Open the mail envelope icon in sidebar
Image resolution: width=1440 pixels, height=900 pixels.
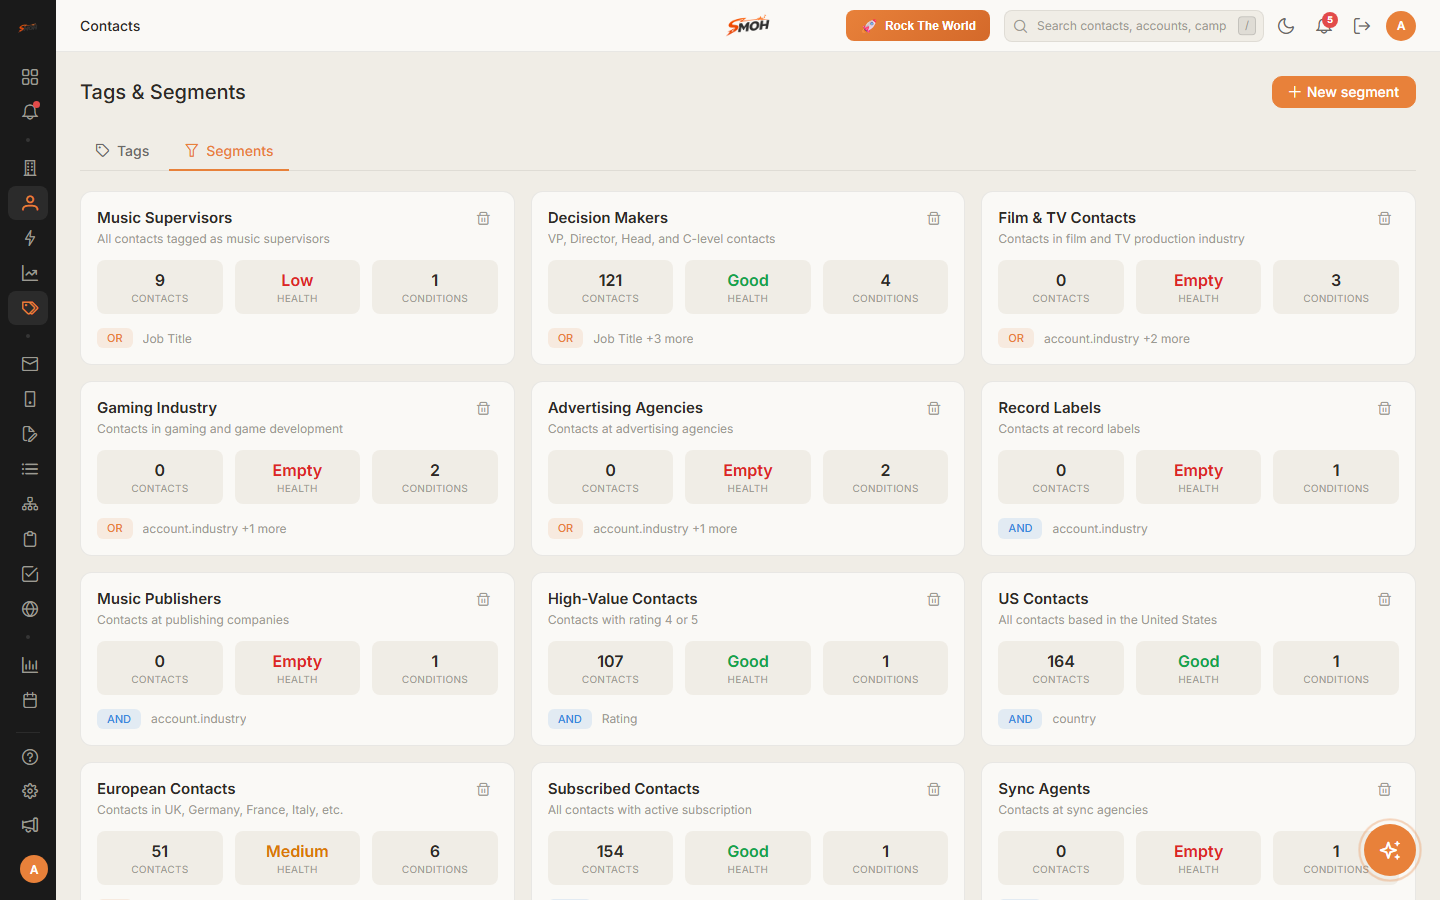pyautogui.click(x=30, y=364)
